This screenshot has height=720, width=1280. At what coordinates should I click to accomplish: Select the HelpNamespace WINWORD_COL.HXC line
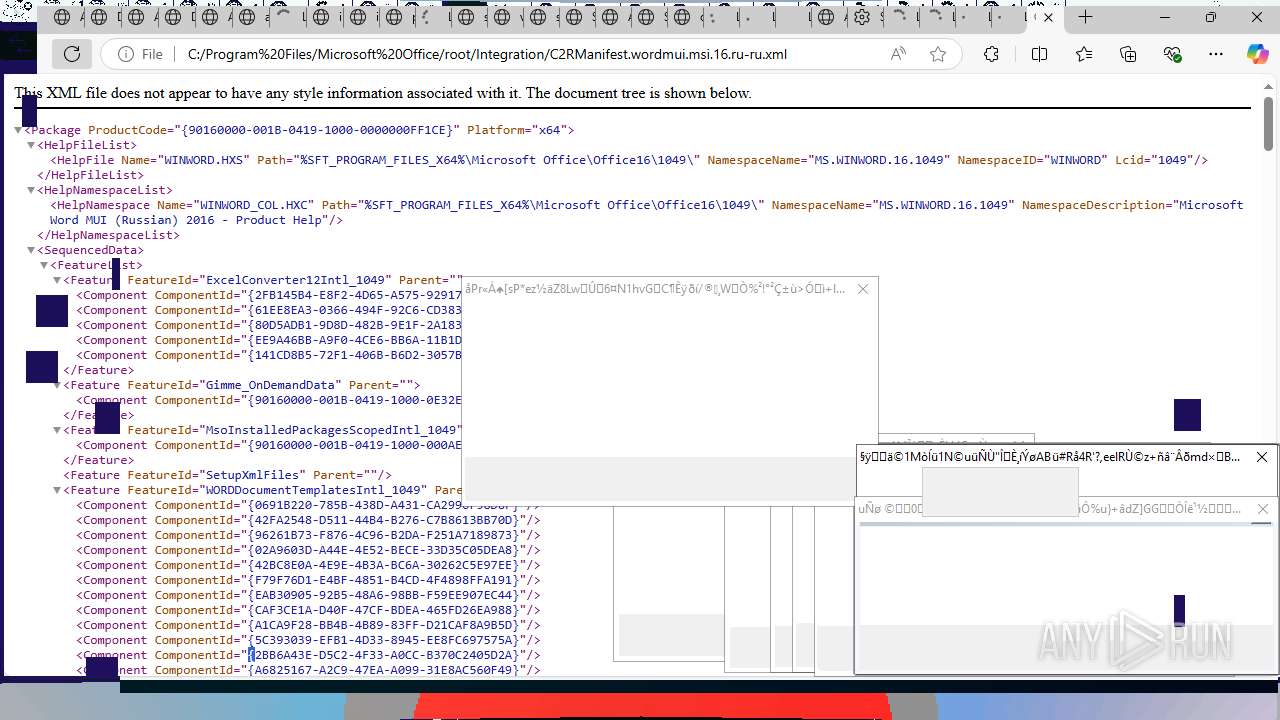tap(647, 212)
